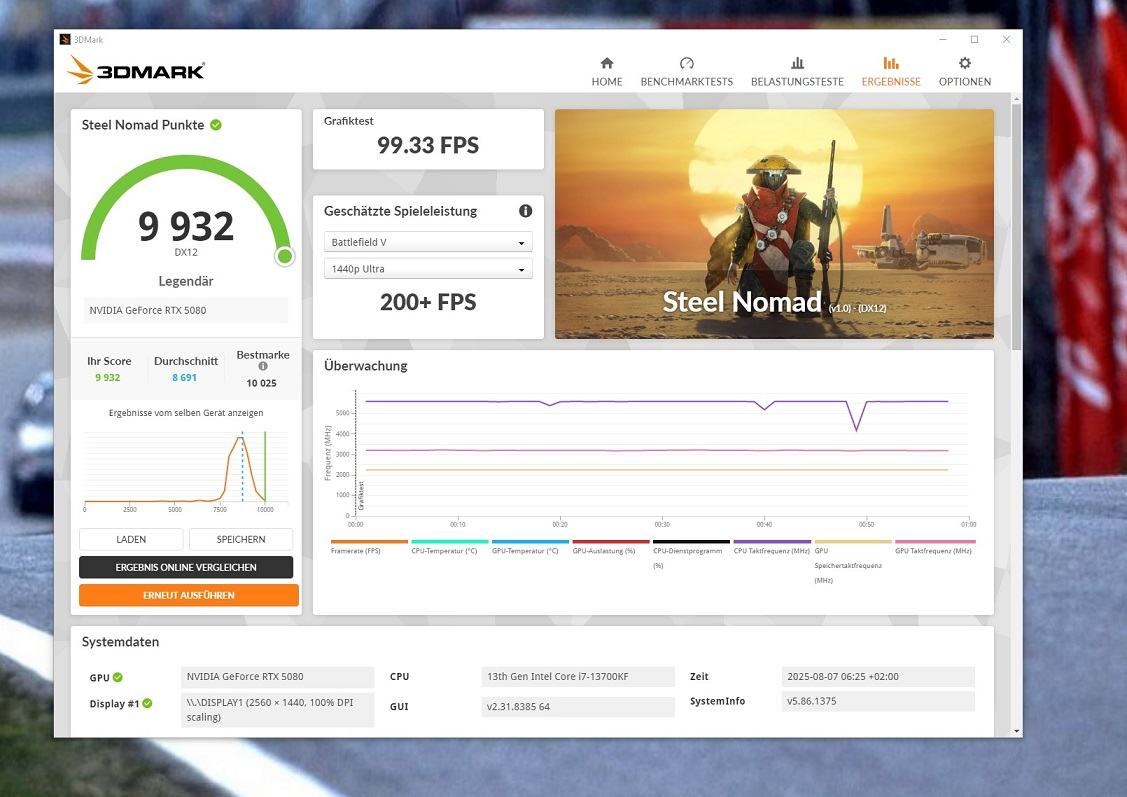This screenshot has height=797, width=1127.
Task: Click info icon next to Geschätzte Spieleleistung
Action: coord(525,211)
